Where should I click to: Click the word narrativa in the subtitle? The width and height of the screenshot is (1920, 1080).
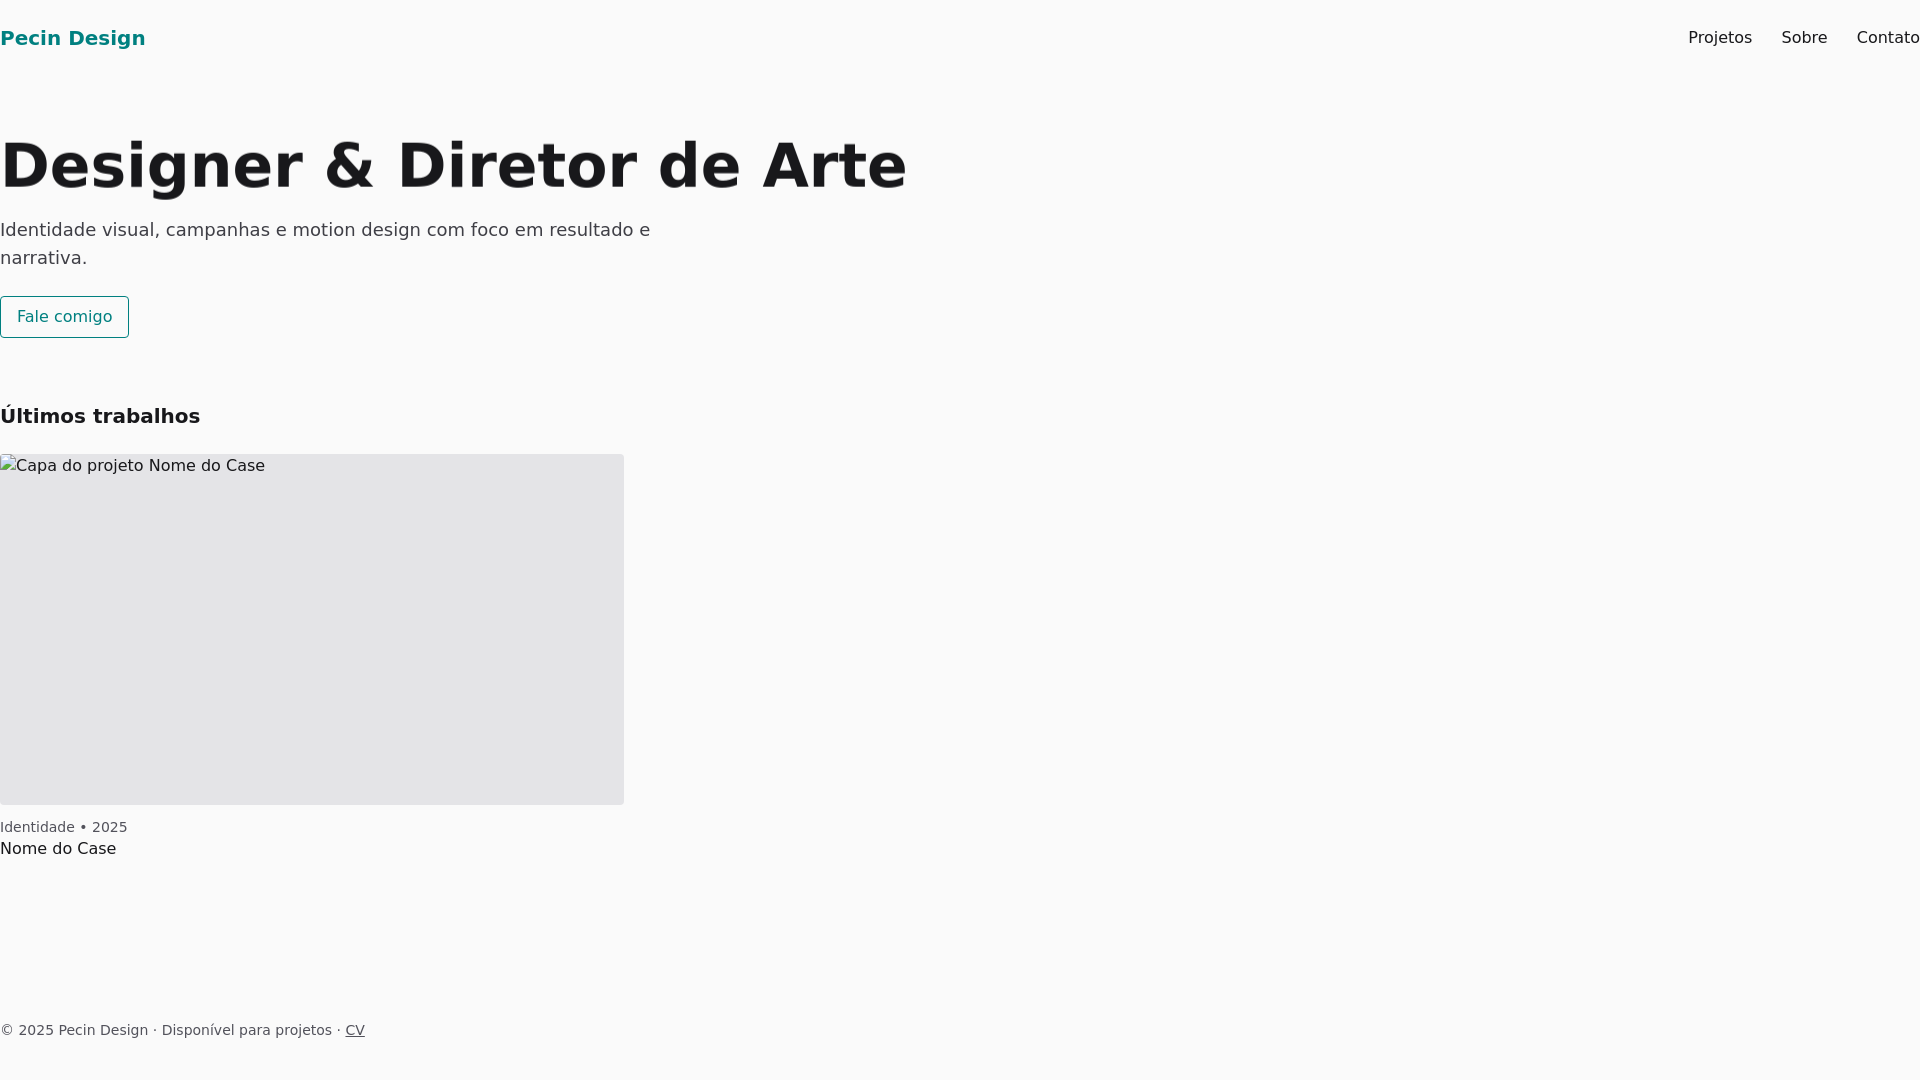(41, 258)
